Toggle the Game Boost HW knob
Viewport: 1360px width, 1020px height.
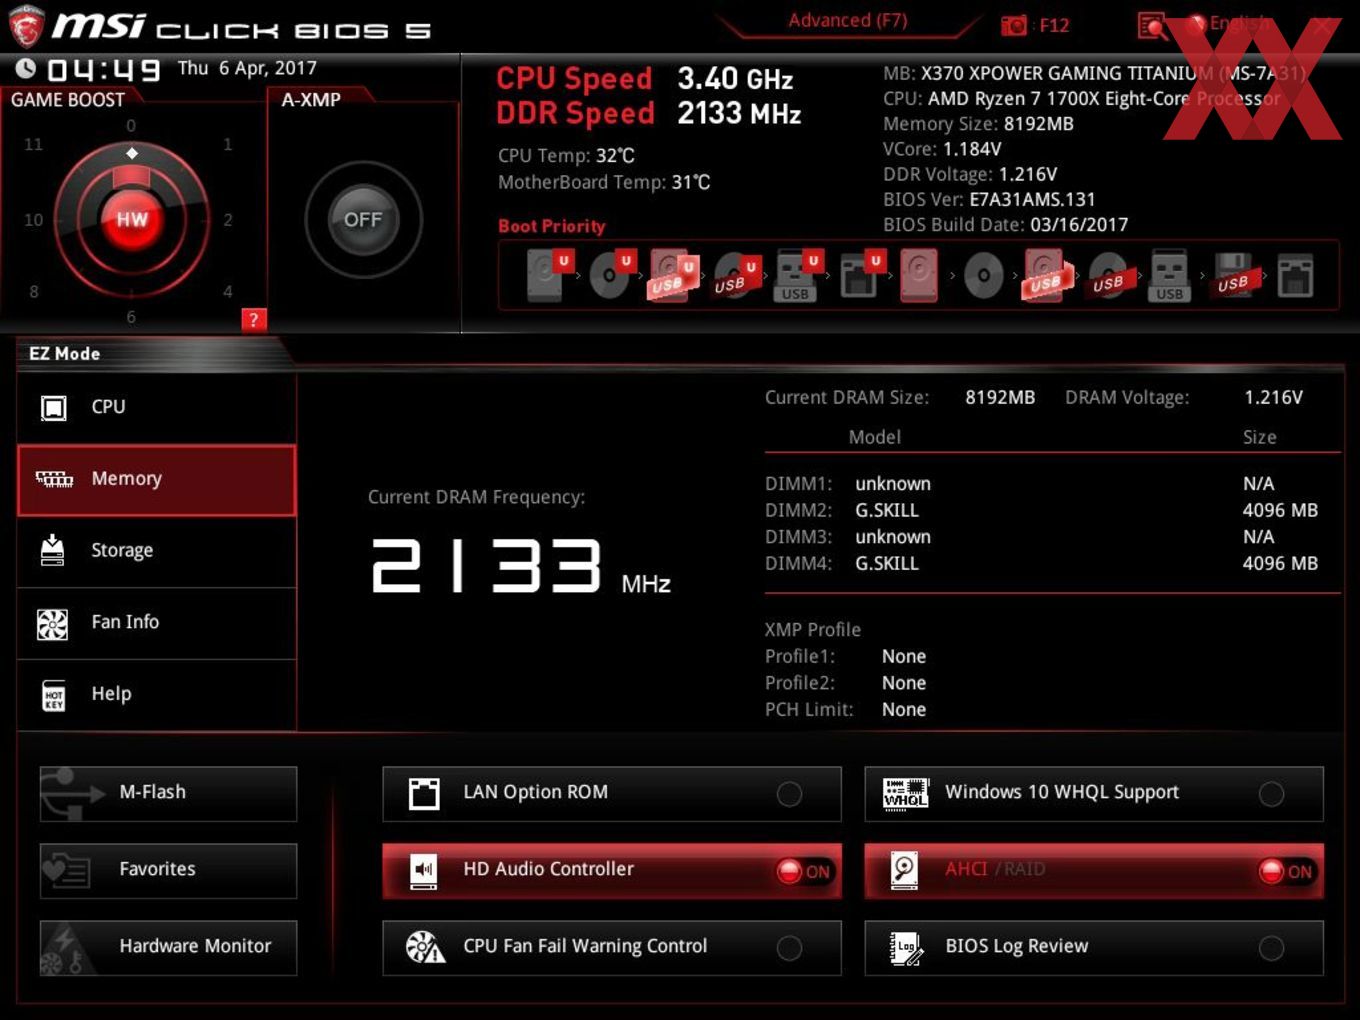tap(132, 219)
